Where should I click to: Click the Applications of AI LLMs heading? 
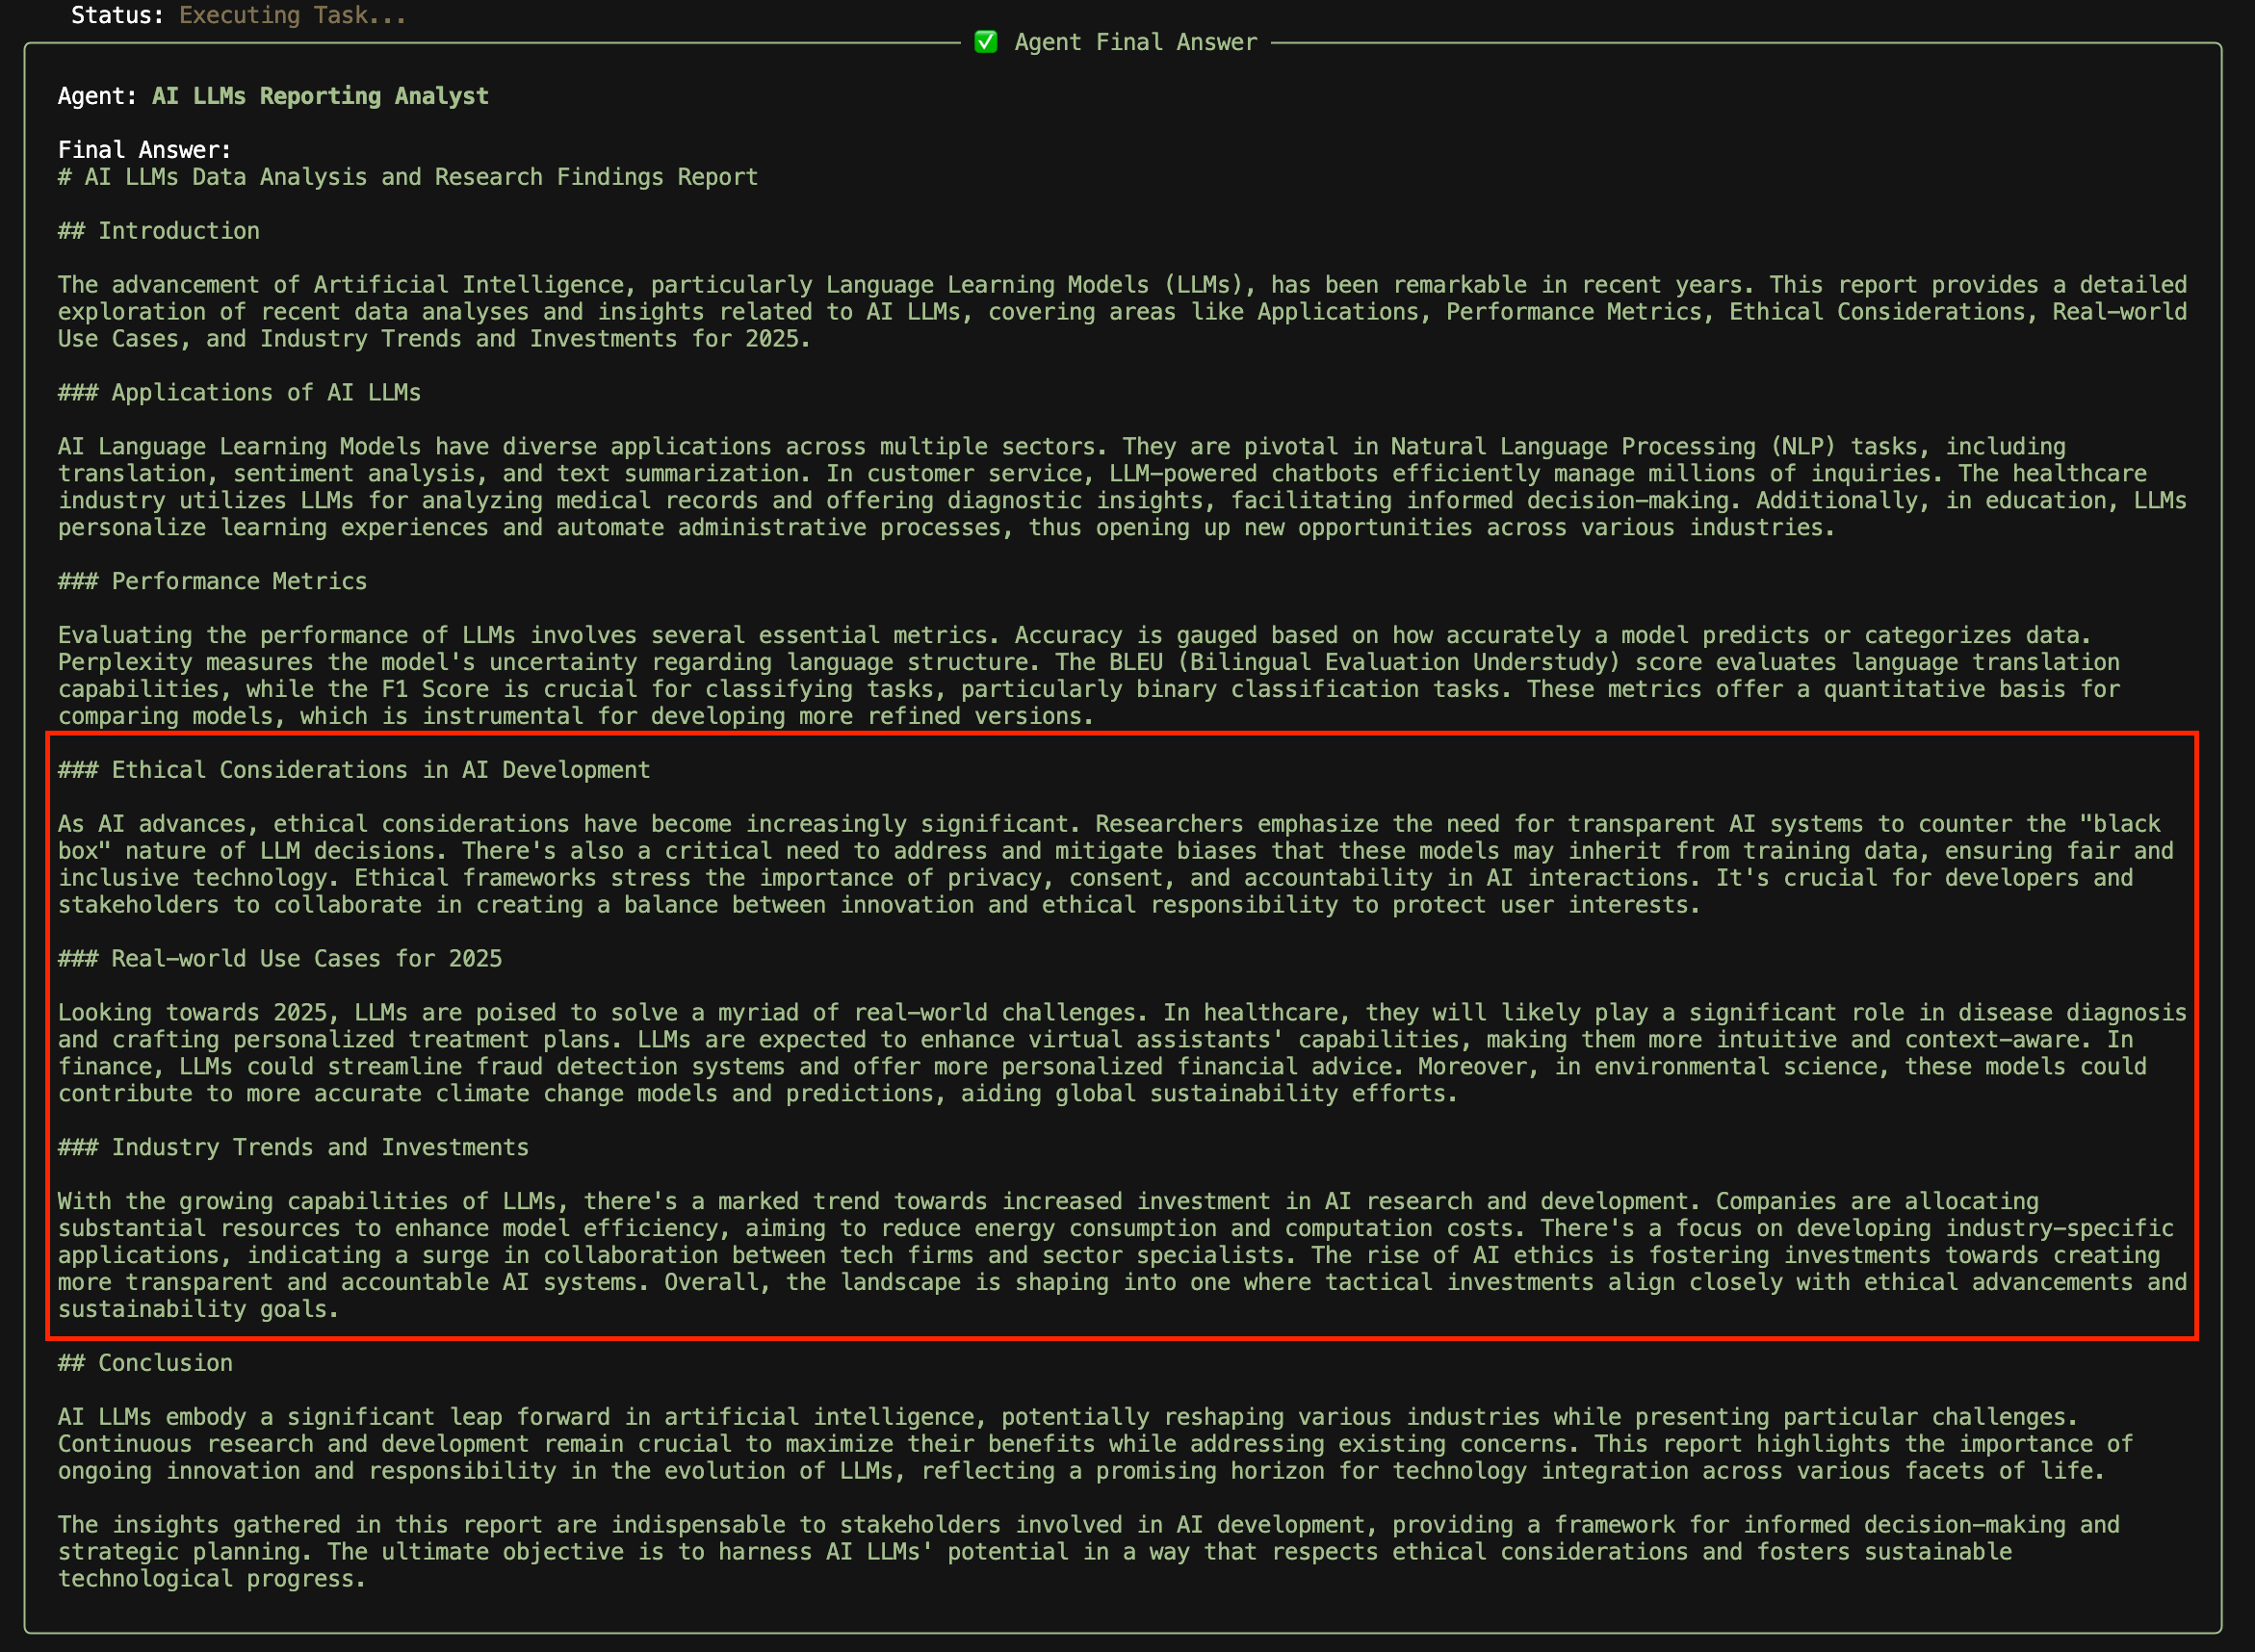(x=240, y=393)
